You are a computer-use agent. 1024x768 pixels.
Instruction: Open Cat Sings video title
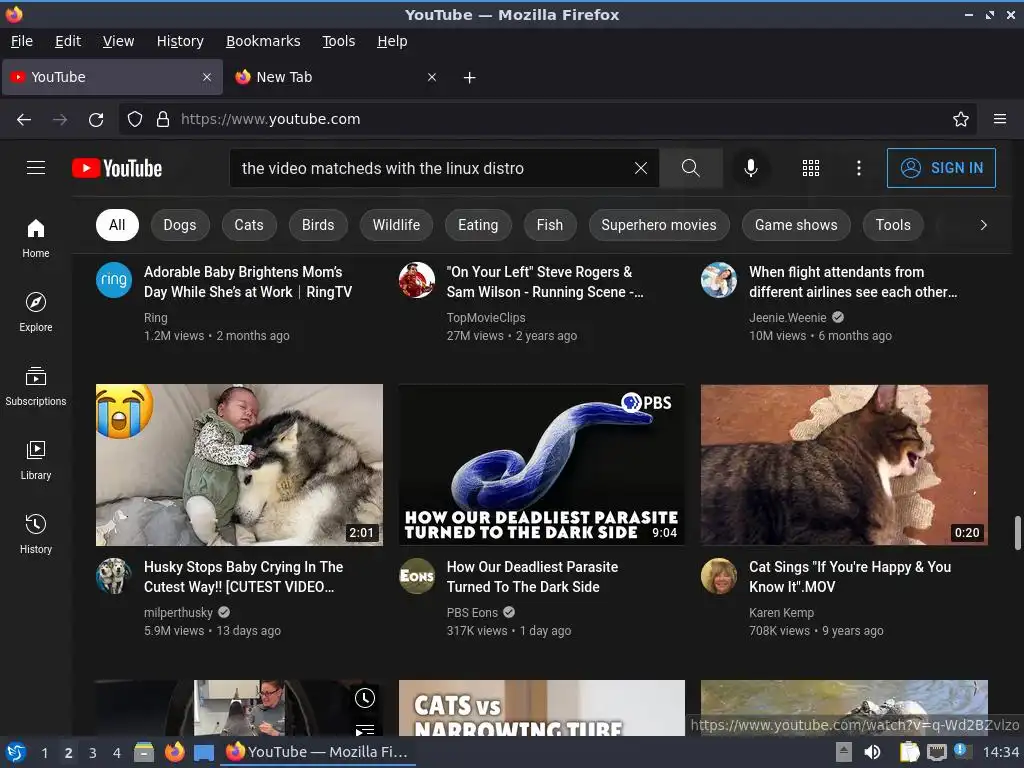click(x=850, y=577)
